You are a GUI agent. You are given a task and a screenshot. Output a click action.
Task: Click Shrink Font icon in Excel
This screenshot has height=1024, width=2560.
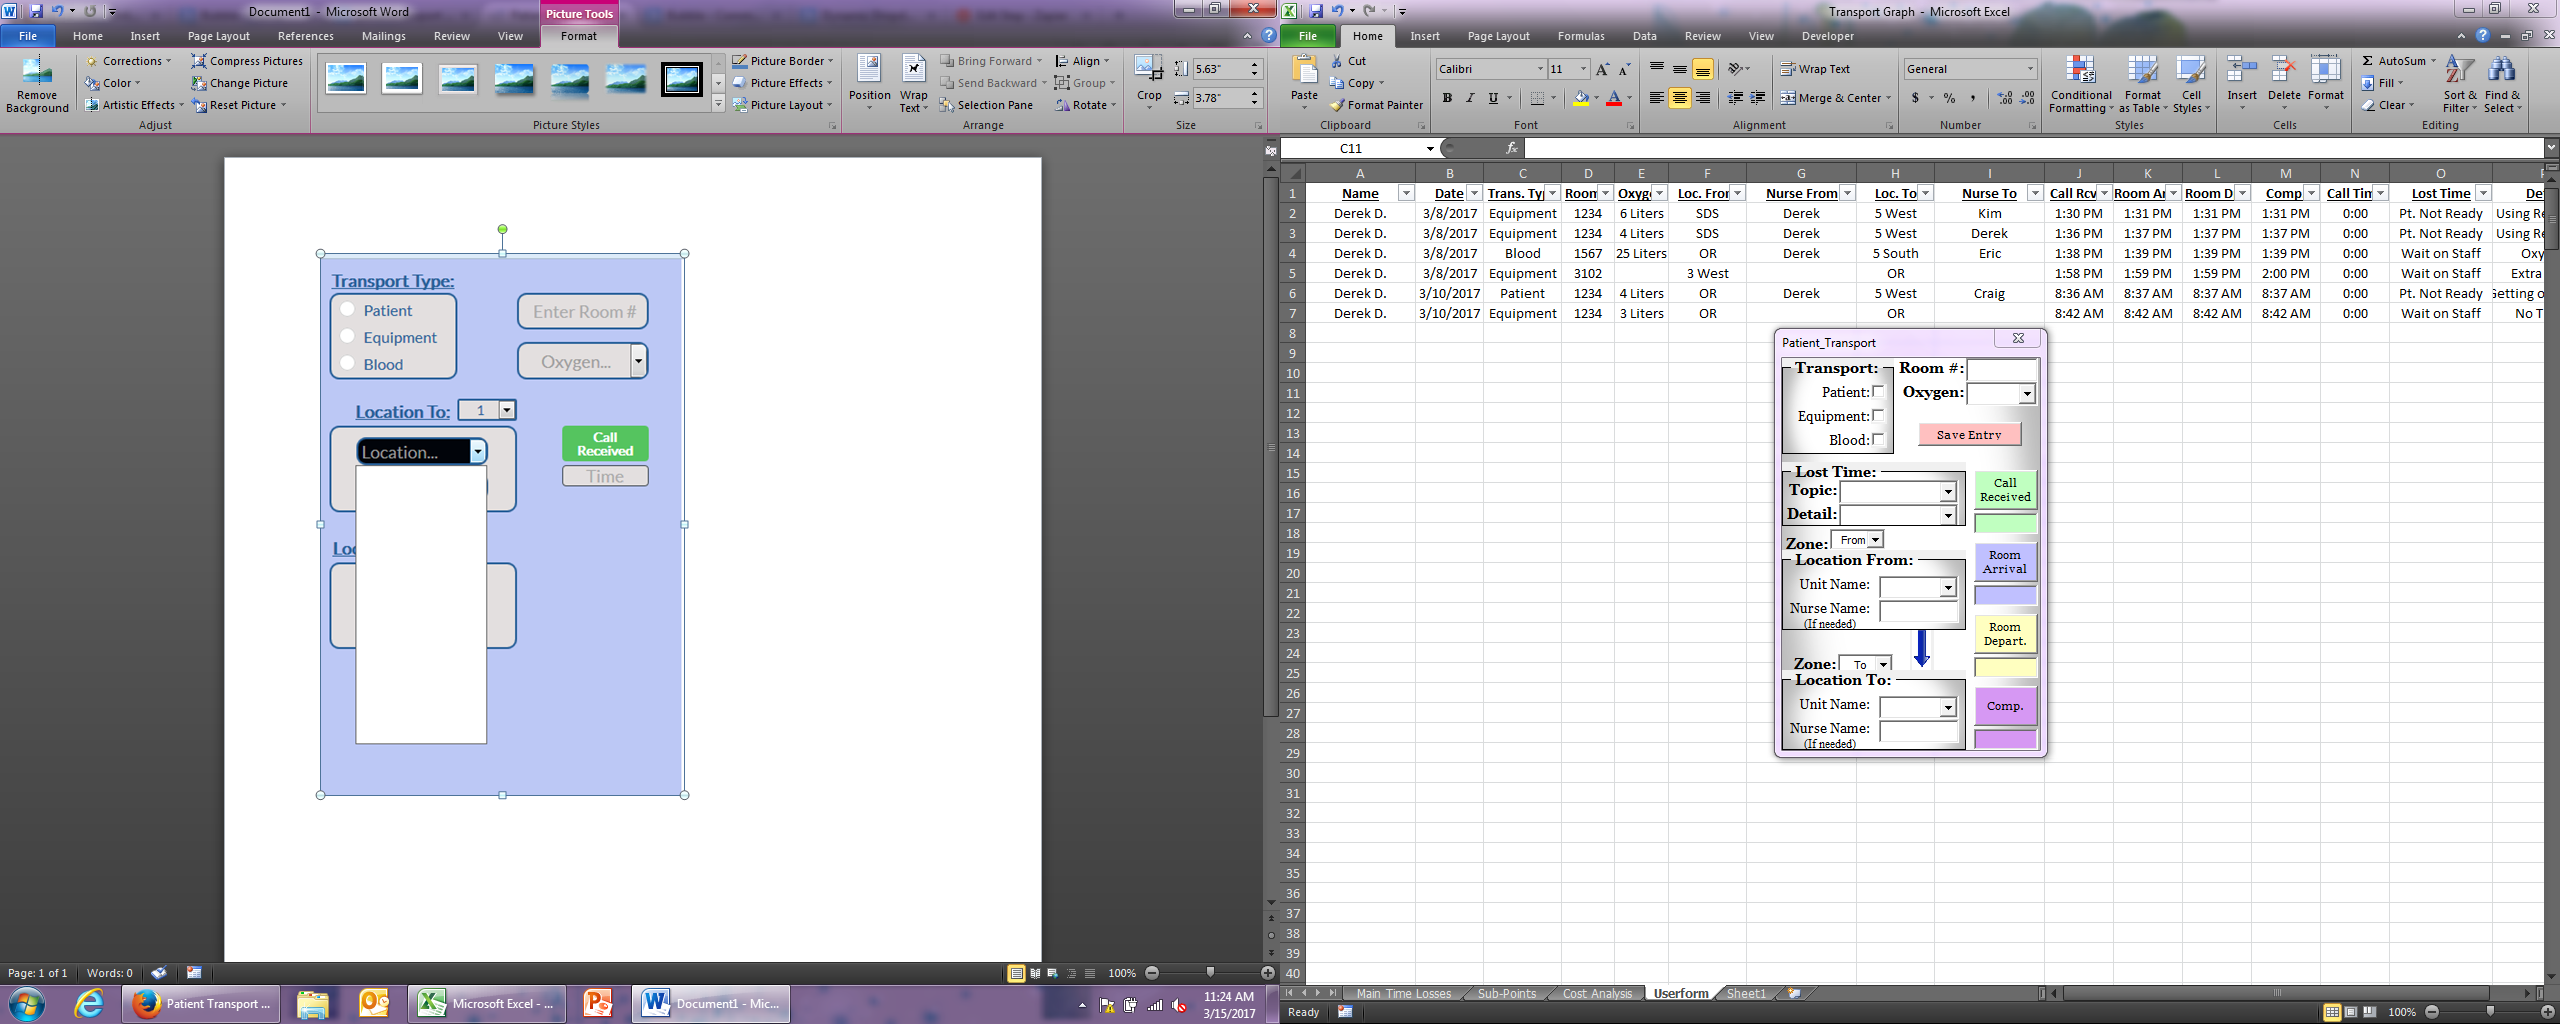(1624, 69)
